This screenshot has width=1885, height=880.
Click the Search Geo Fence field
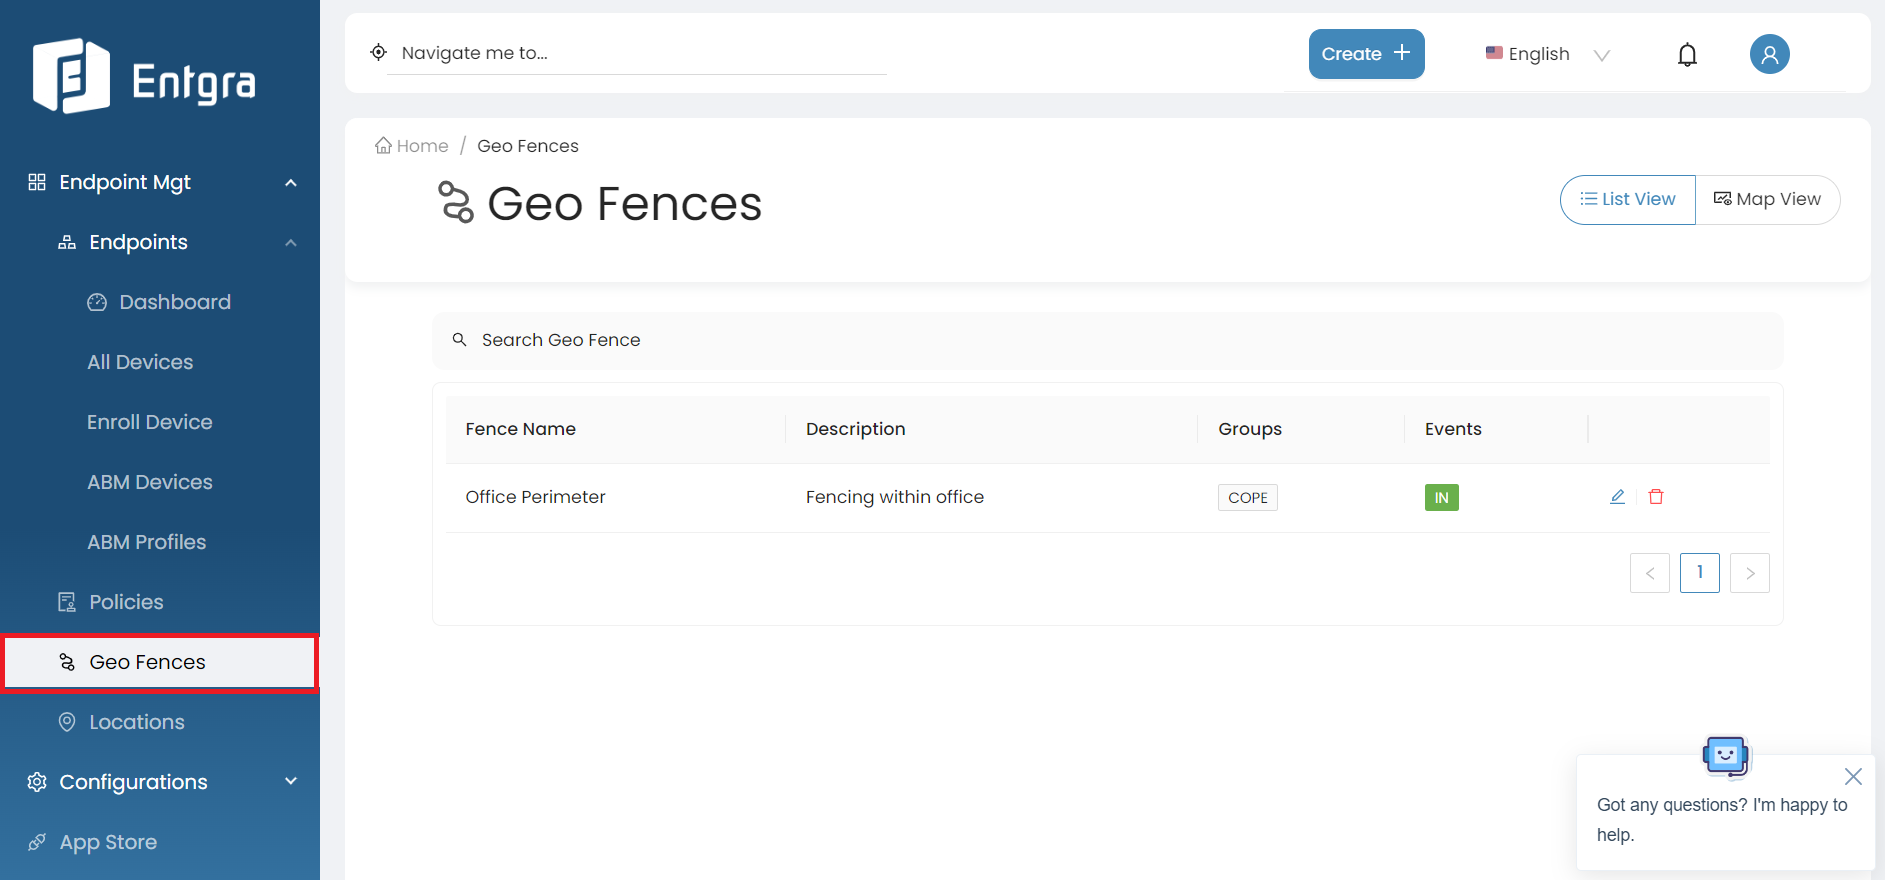1107,341
